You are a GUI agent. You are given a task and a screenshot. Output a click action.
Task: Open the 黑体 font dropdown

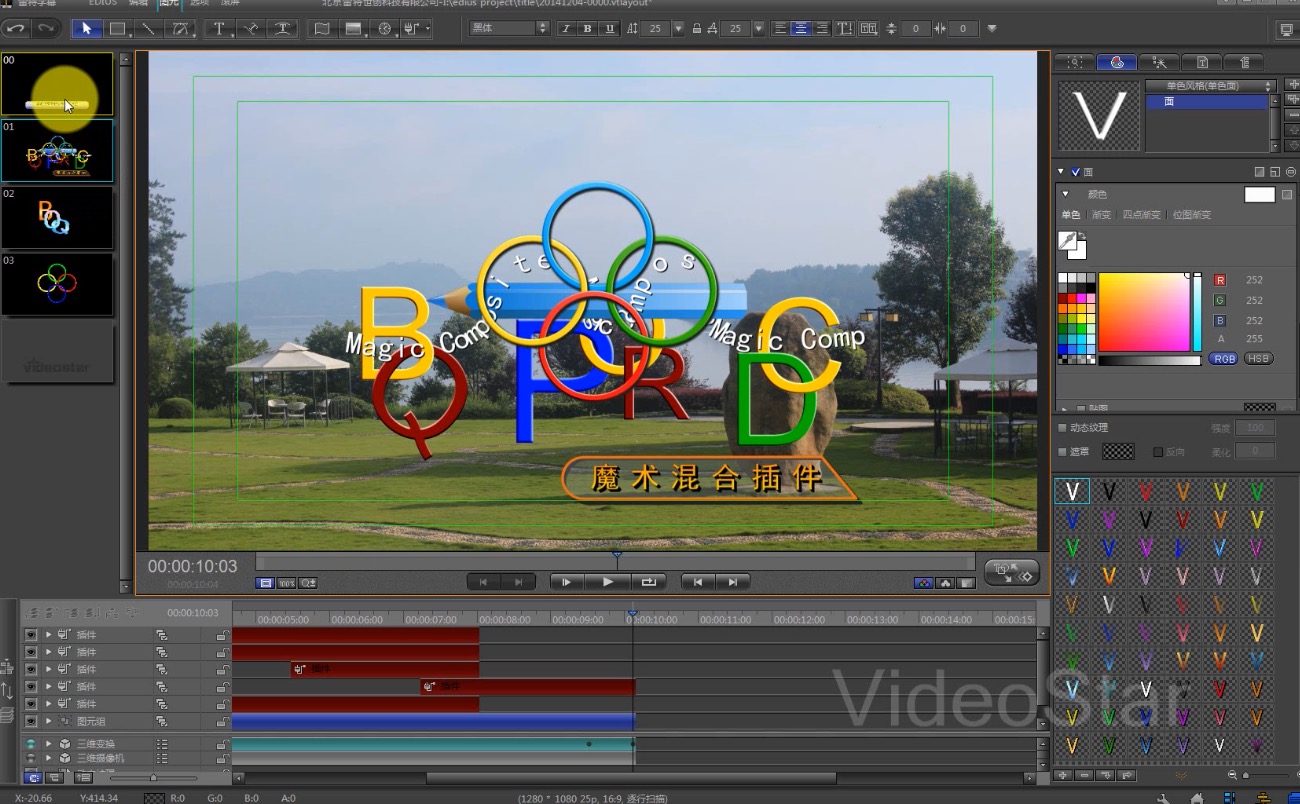coord(510,29)
